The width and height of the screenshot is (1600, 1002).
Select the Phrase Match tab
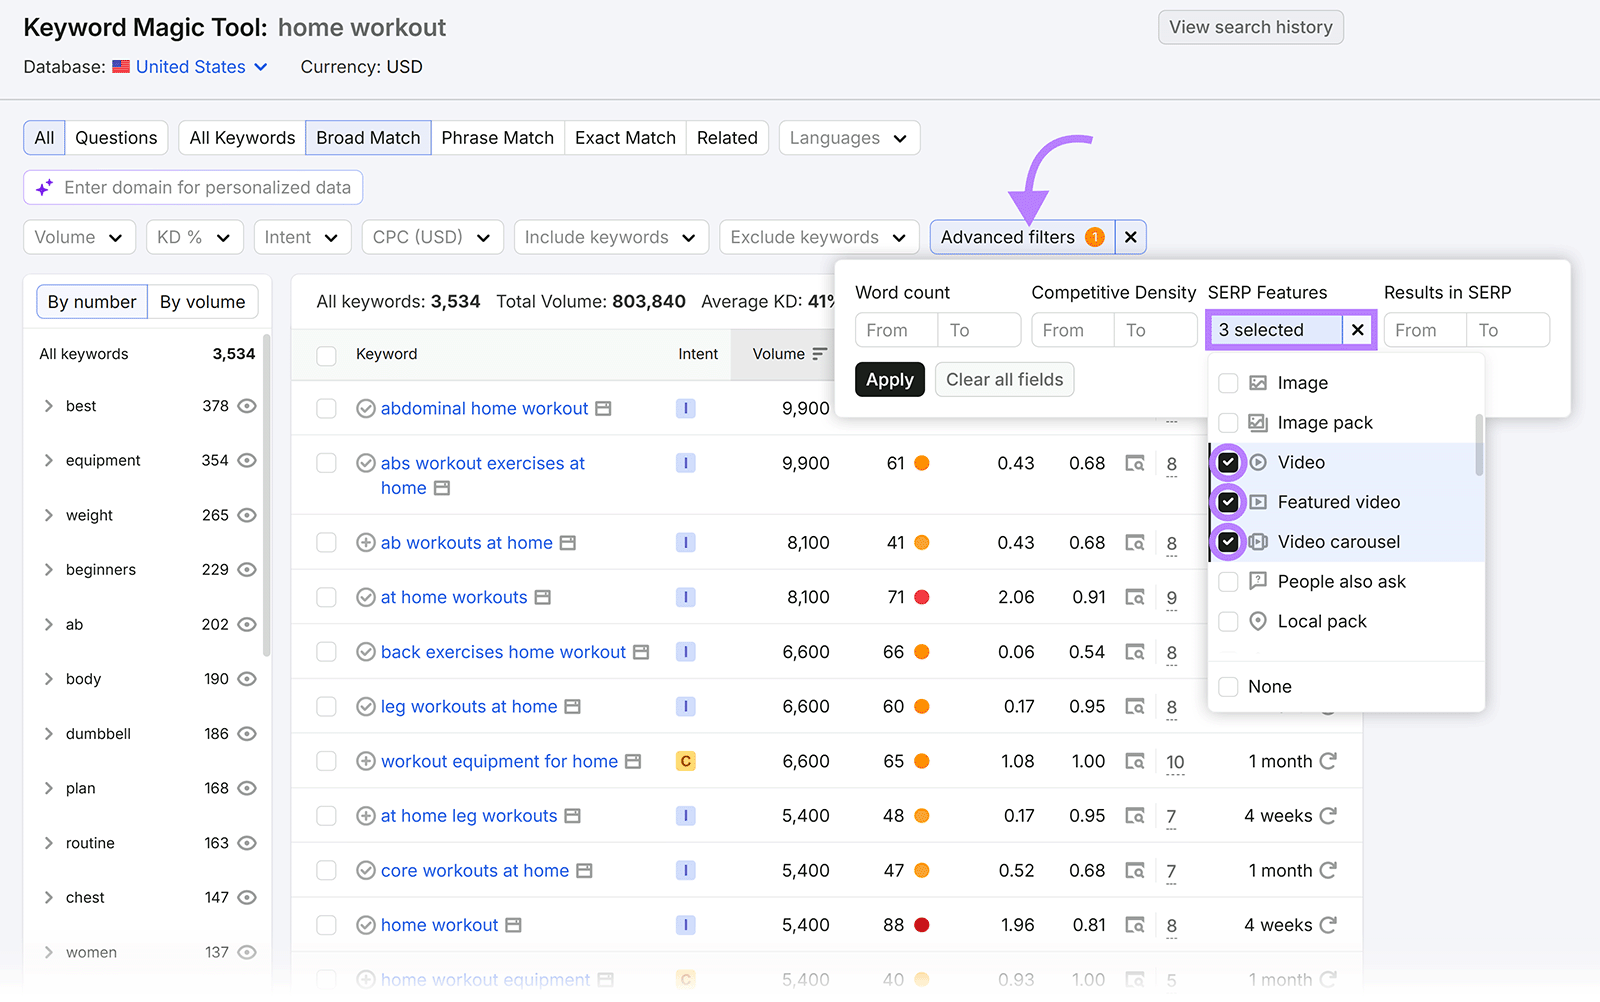[x=497, y=138]
